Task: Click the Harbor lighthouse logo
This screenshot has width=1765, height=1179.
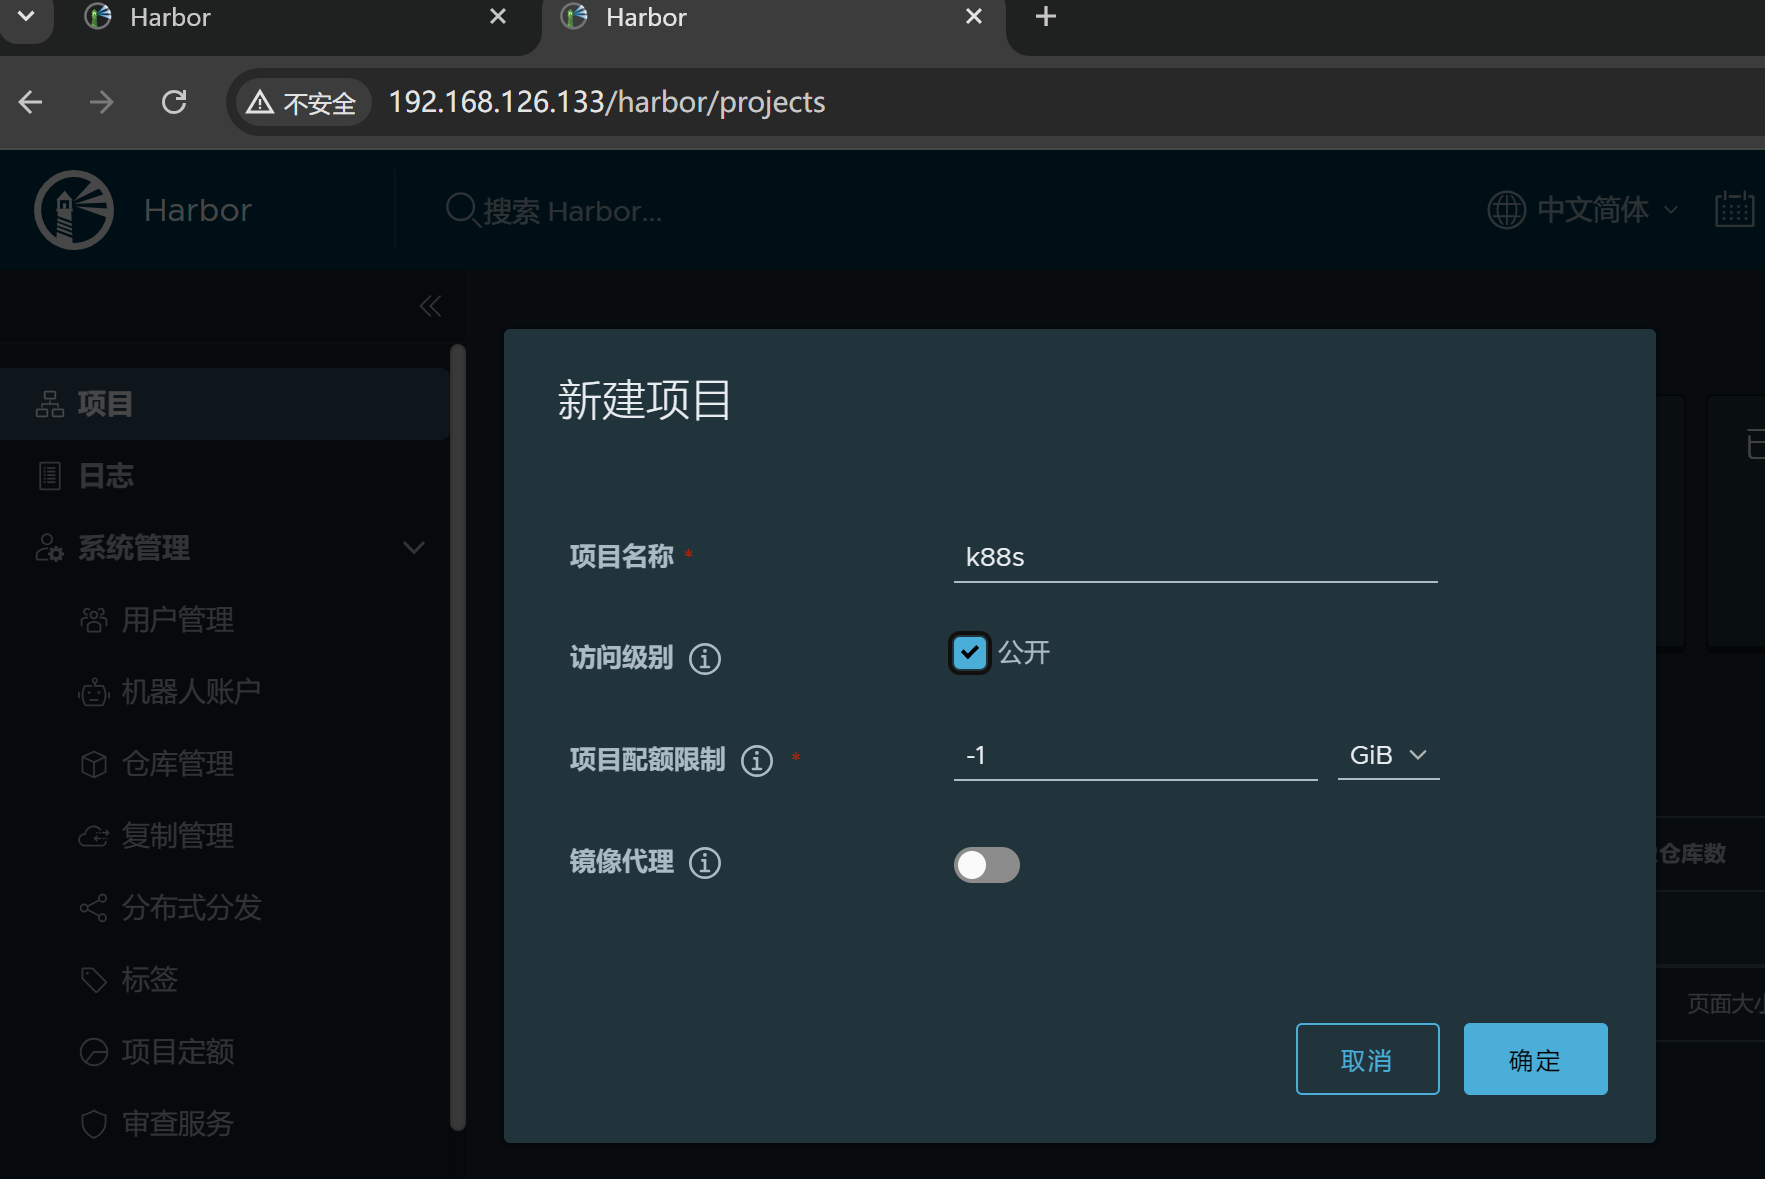Action: [x=74, y=210]
